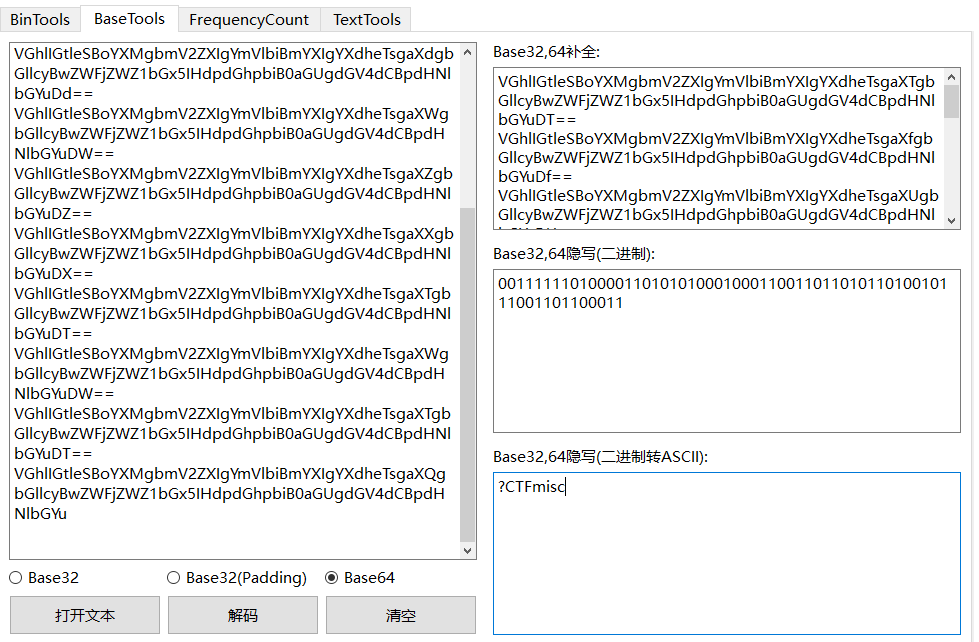Click the 清空 clear button
This screenshot has height=642, width=979.
(x=401, y=615)
